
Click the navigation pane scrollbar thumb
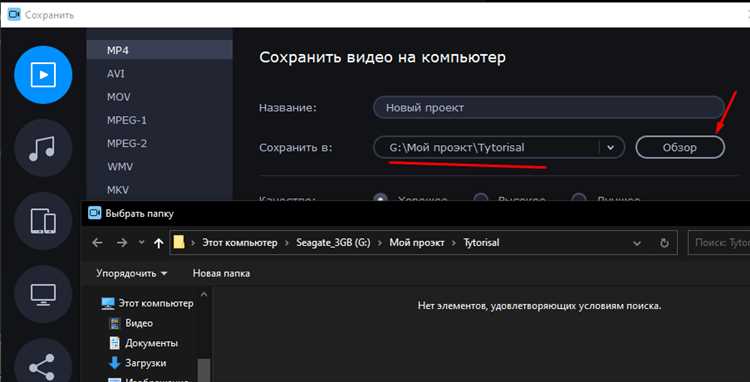(204, 370)
